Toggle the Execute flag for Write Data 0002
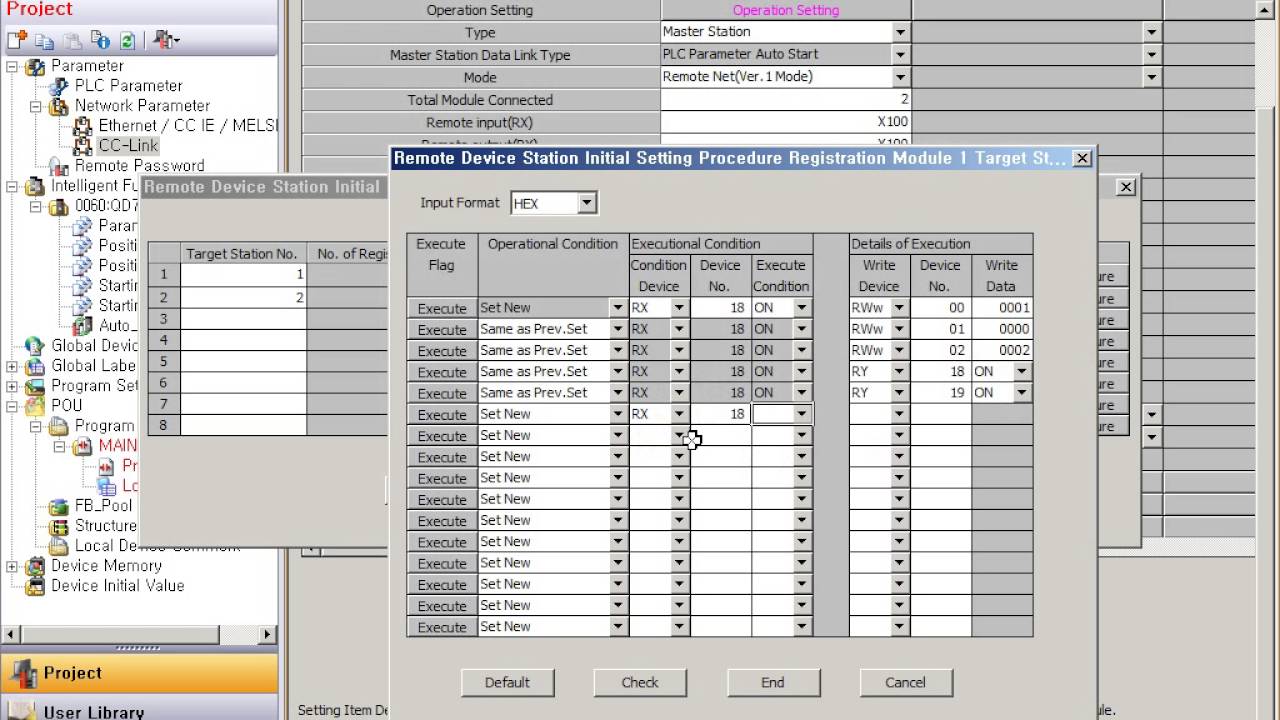Image resolution: width=1280 pixels, height=720 pixels. point(442,351)
